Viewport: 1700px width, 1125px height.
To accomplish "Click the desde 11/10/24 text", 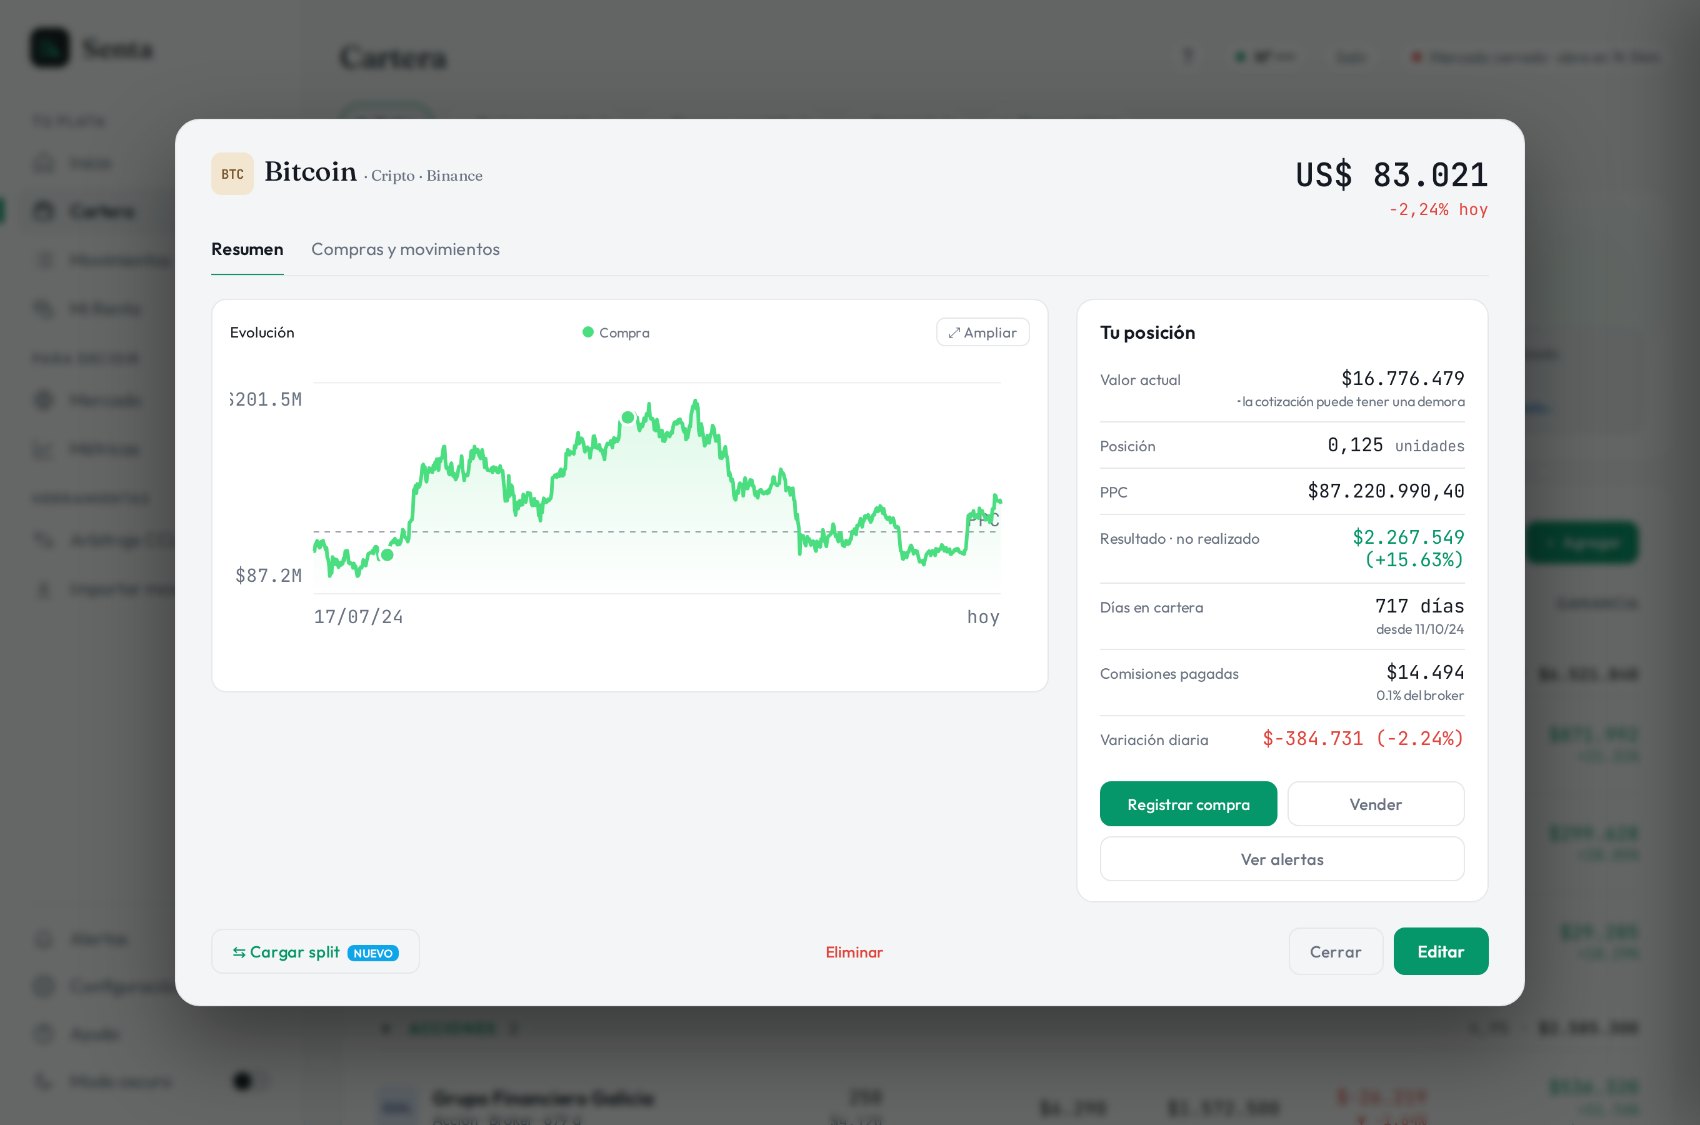I will tap(1420, 629).
